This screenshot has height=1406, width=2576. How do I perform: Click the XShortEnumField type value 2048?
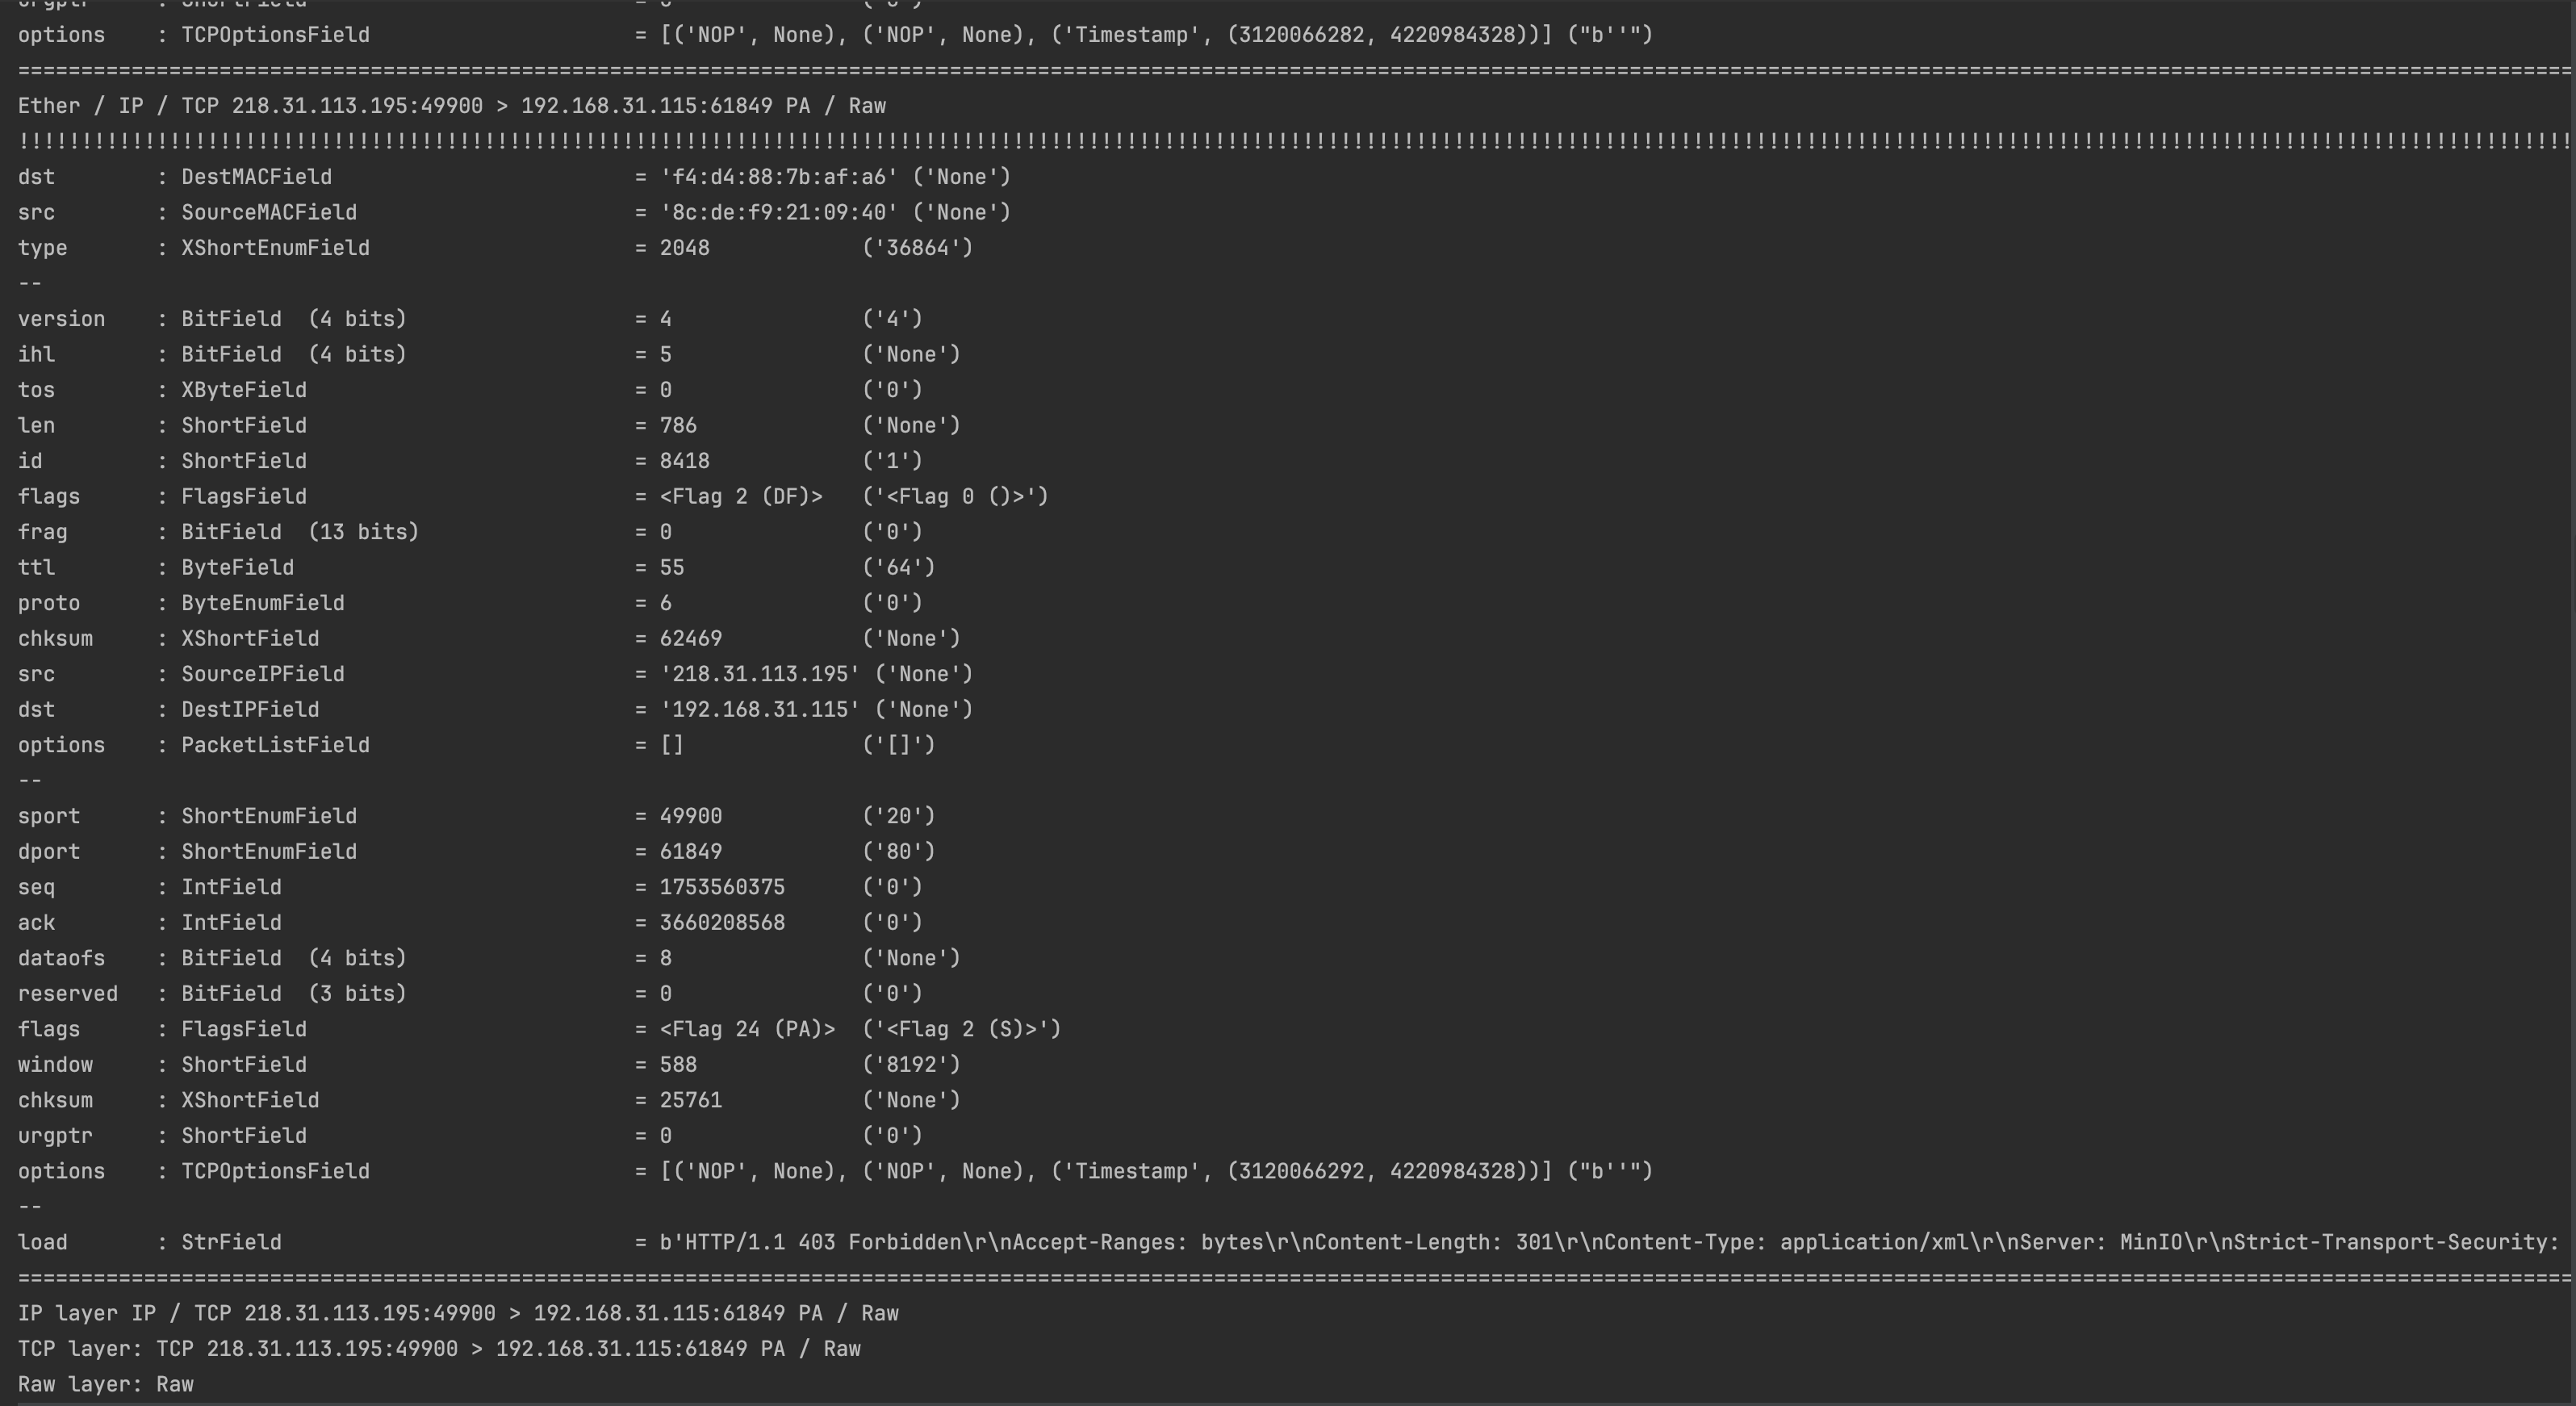point(684,248)
